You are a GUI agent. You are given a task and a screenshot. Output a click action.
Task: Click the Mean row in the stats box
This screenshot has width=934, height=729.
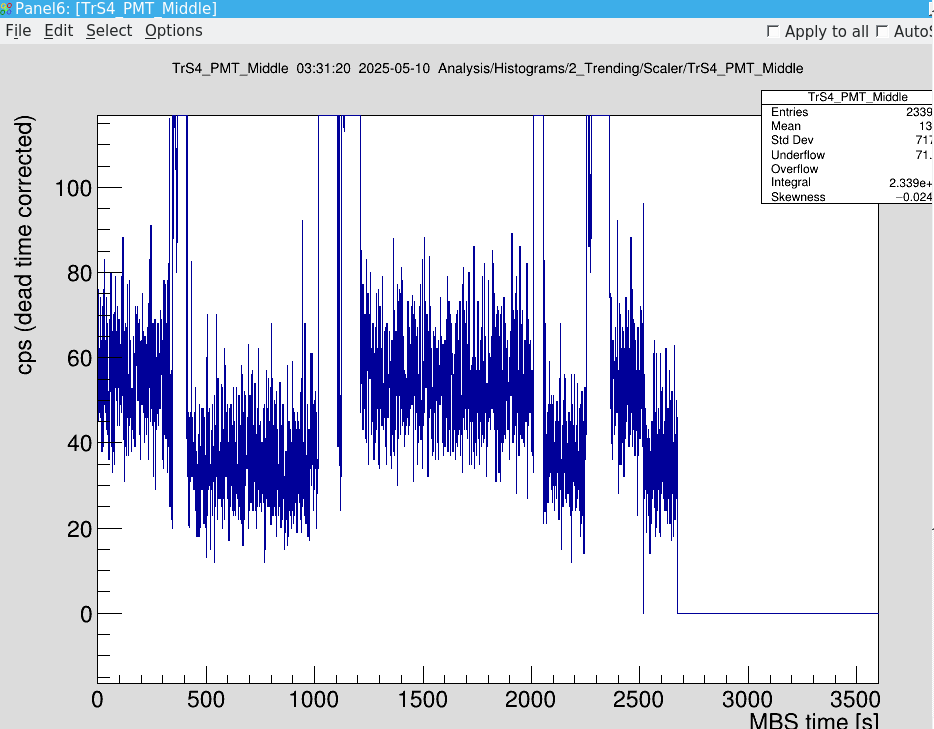(x=848, y=126)
